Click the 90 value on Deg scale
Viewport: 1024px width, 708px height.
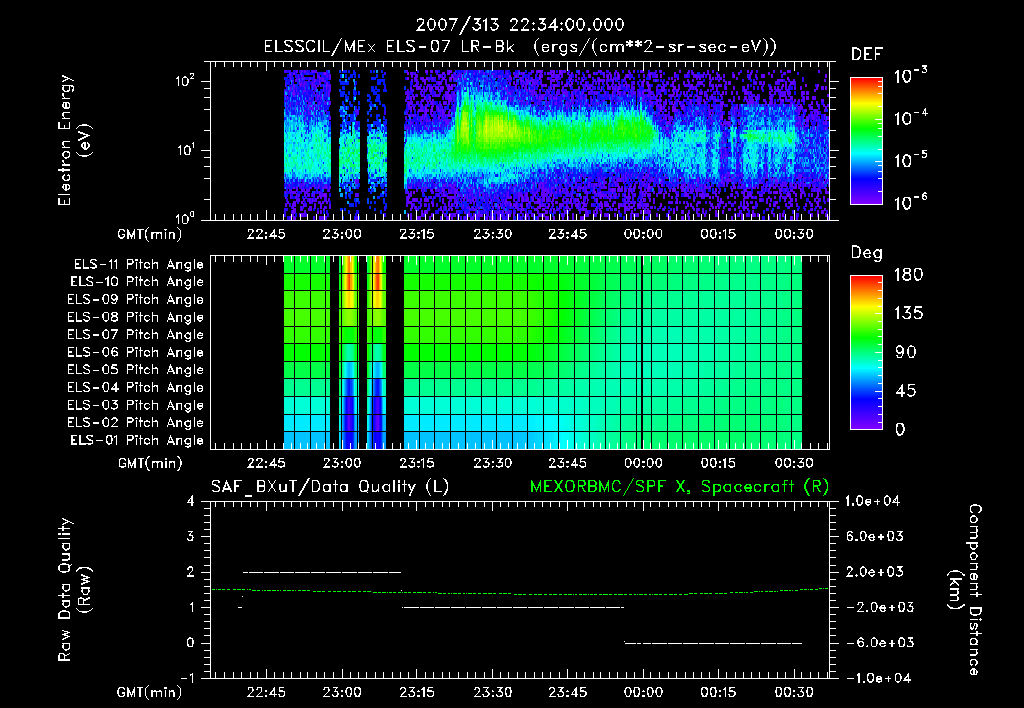point(906,353)
